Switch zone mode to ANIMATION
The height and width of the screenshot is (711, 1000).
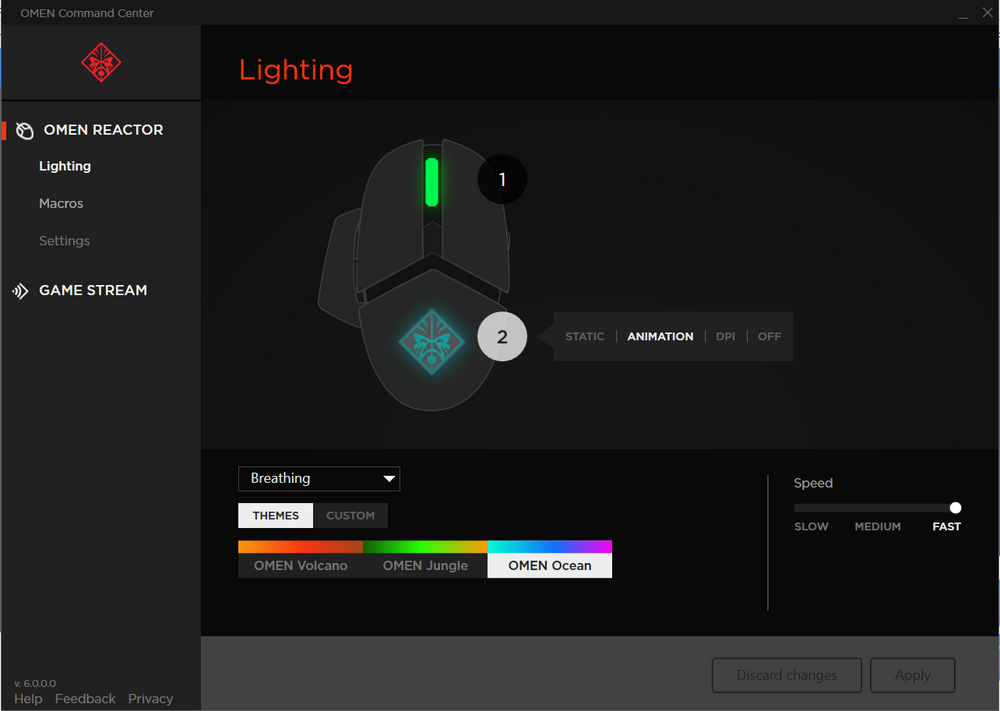[660, 337]
